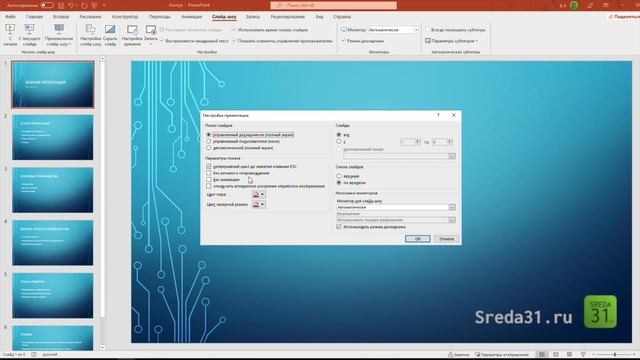Toggle Show Media Controls checkbox in ribbon

coord(234,41)
